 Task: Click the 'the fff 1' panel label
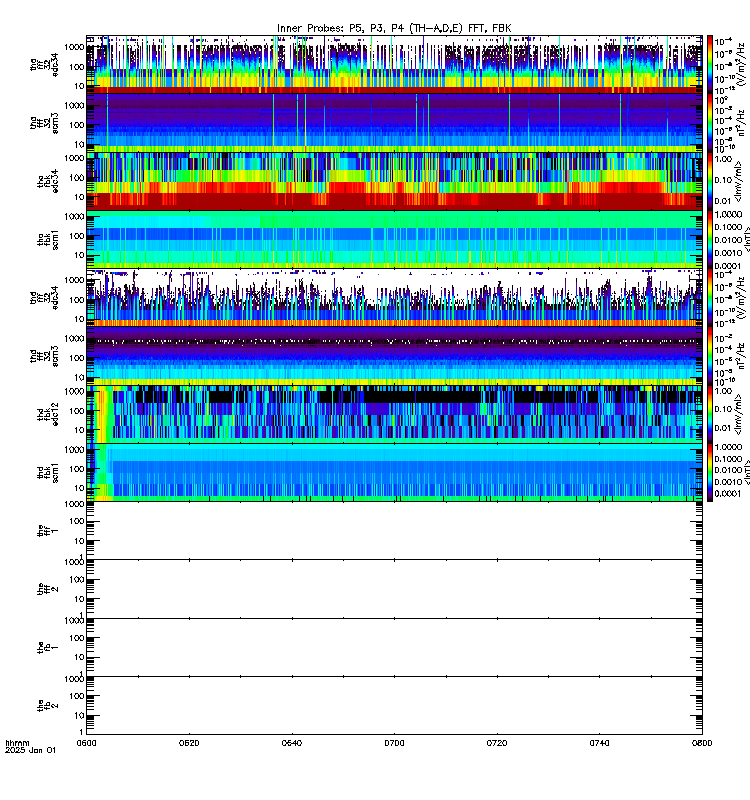tap(48, 531)
